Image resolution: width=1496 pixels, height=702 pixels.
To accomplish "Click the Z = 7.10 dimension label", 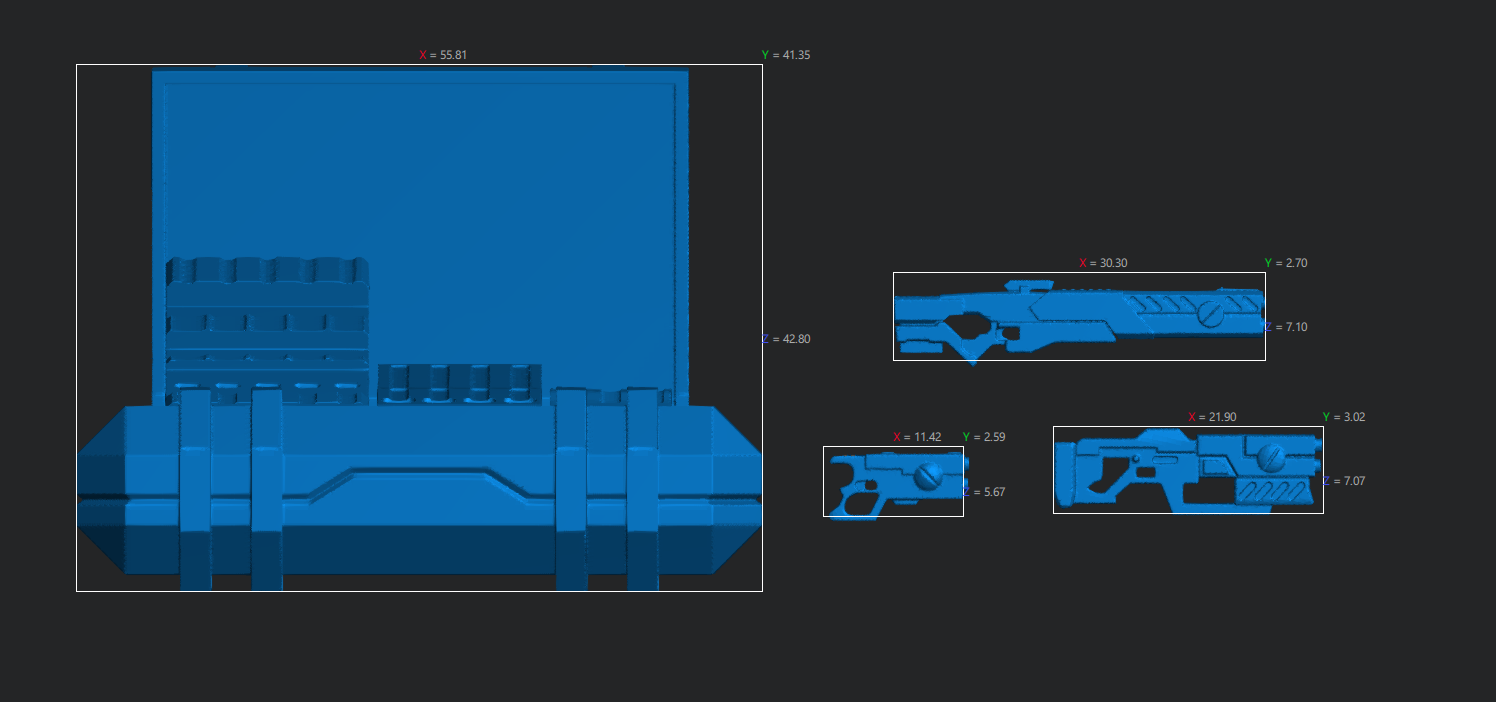I will coord(1286,327).
